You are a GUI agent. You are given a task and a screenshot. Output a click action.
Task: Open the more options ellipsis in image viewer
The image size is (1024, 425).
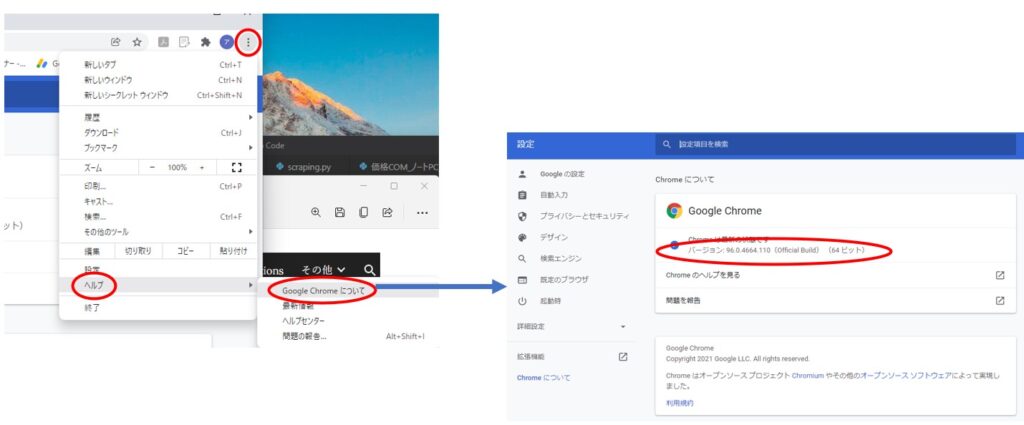423,213
